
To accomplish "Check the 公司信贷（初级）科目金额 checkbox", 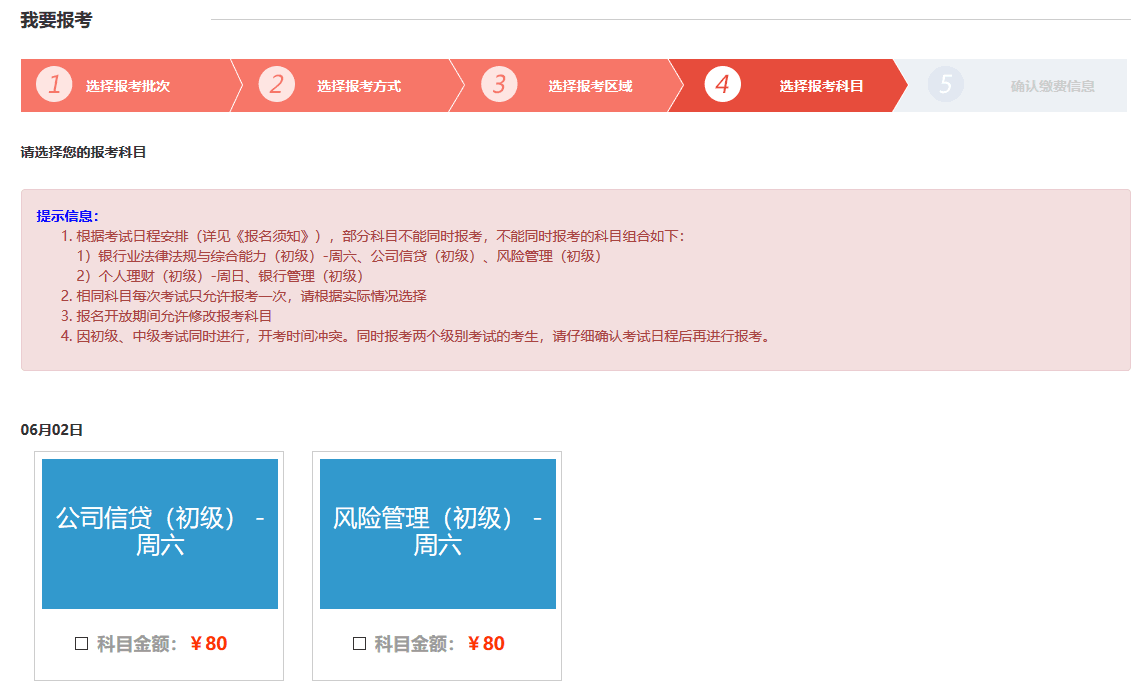I will [x=81, y=643].
